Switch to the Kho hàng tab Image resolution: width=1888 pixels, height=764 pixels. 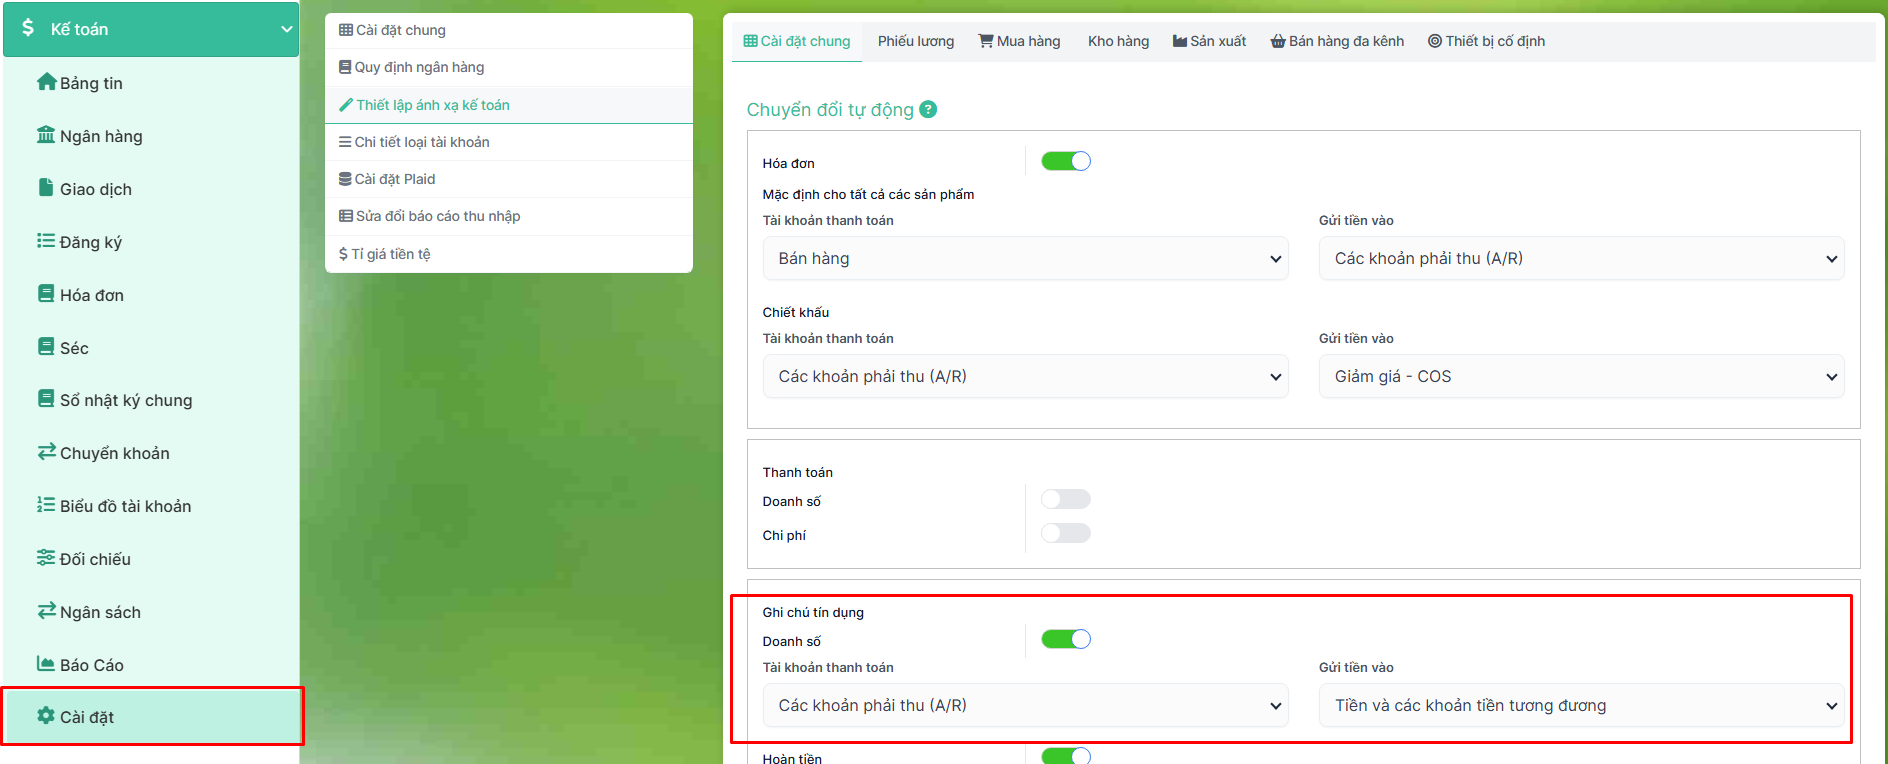(x=1118, y=41)
